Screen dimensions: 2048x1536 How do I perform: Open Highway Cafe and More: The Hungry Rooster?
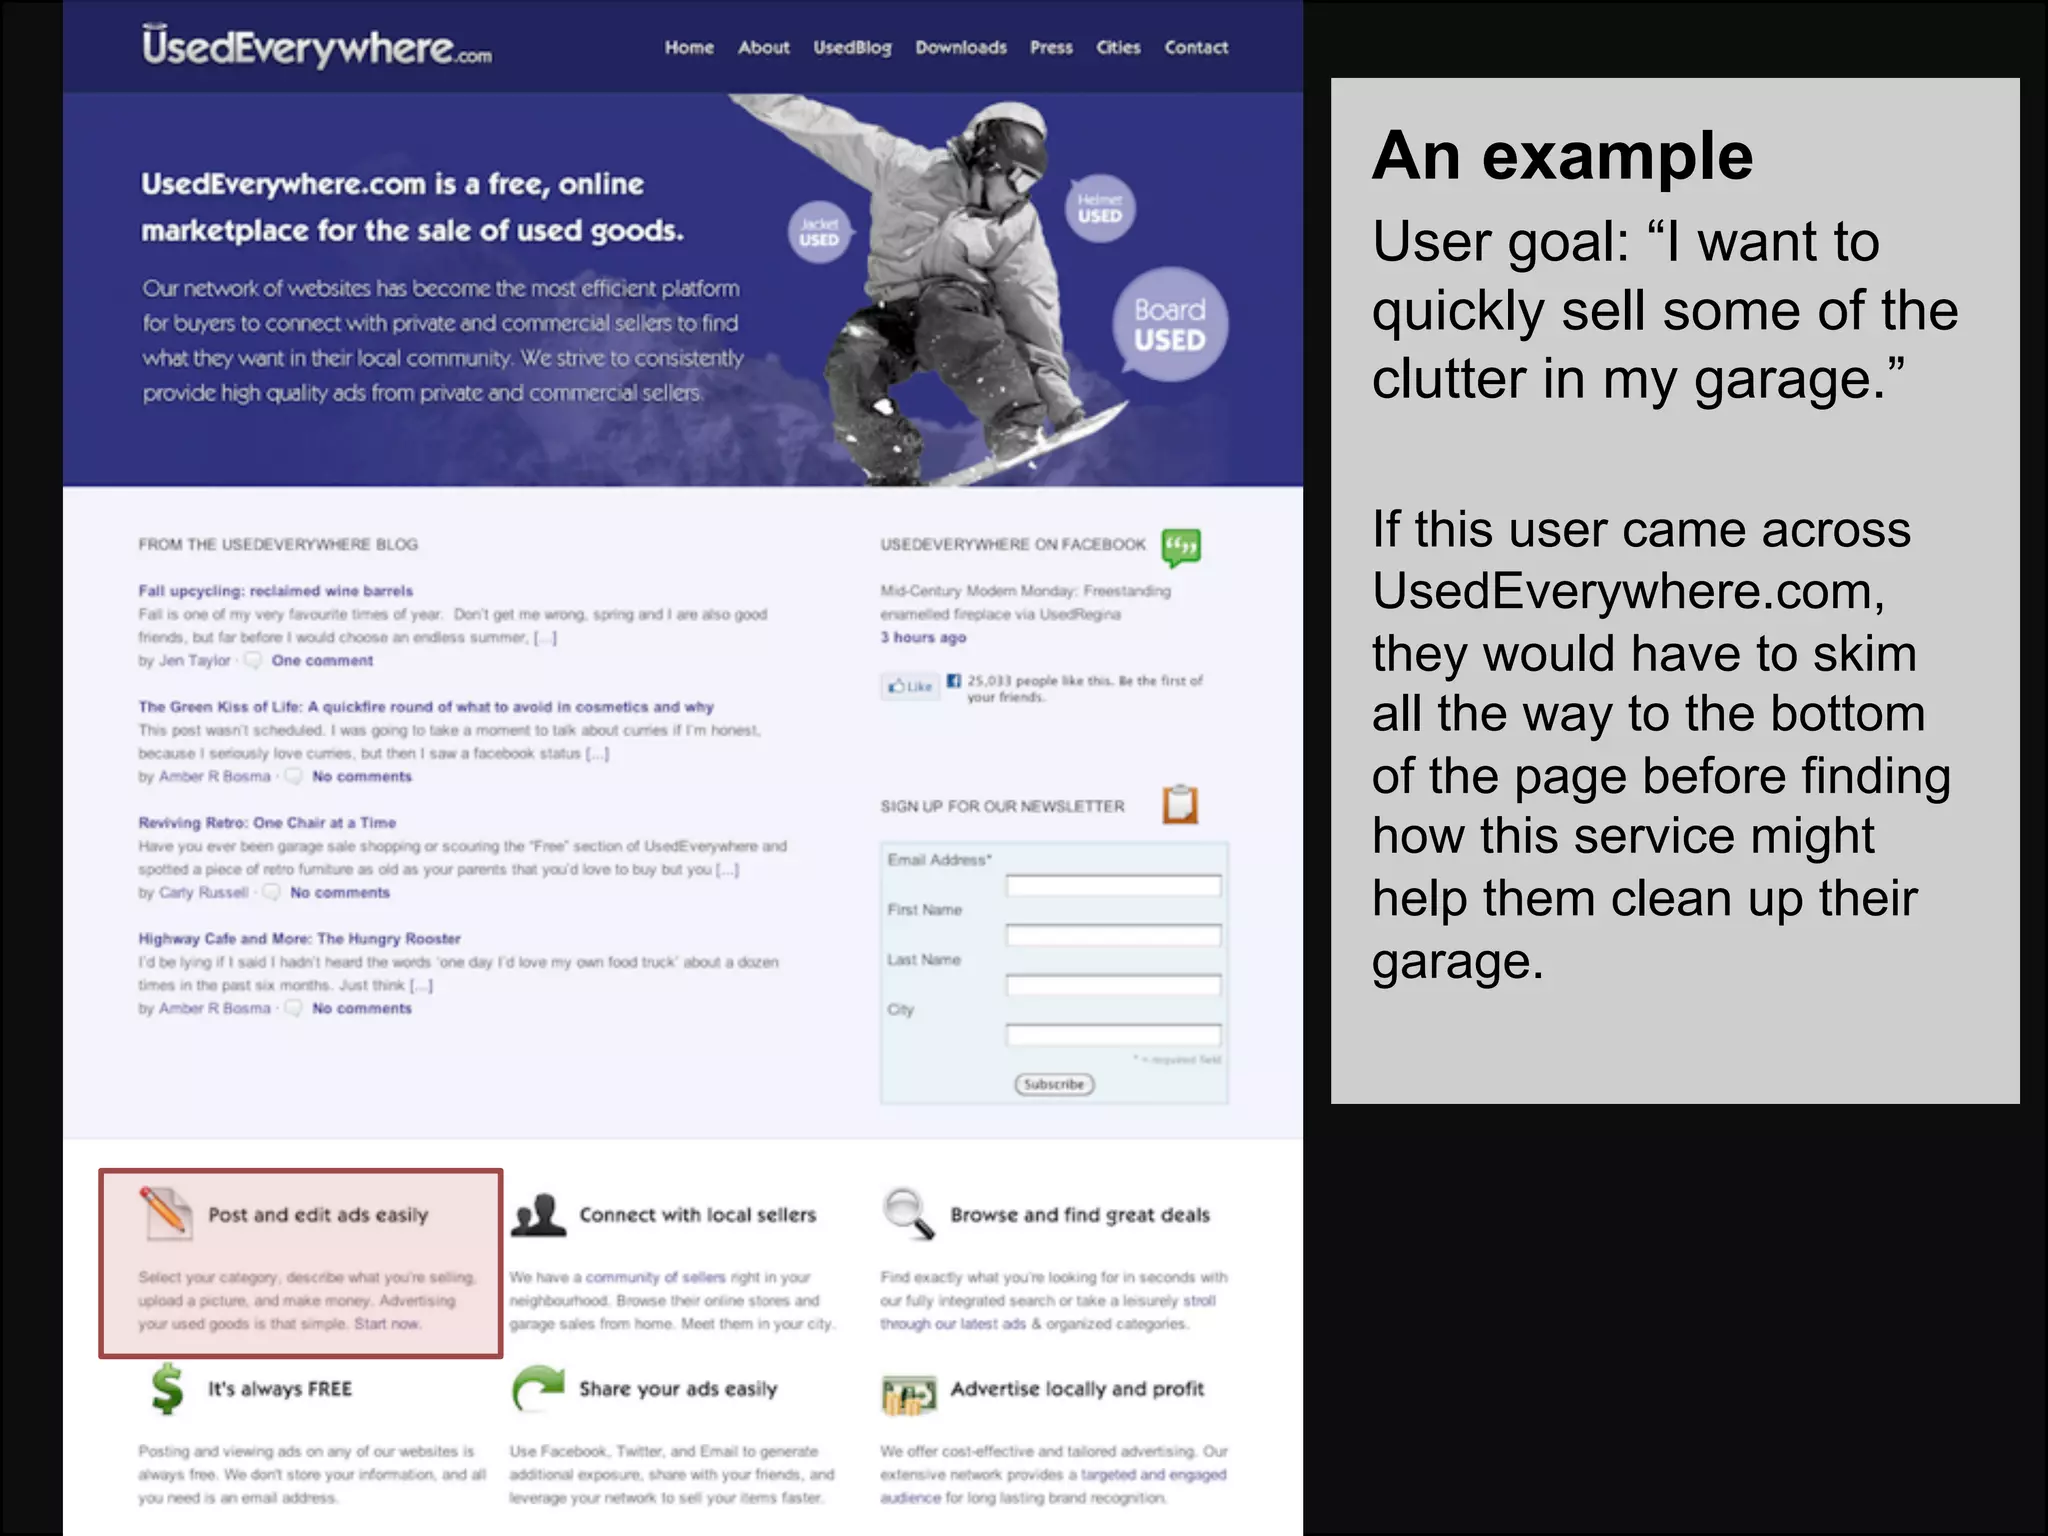pos(299,939)
